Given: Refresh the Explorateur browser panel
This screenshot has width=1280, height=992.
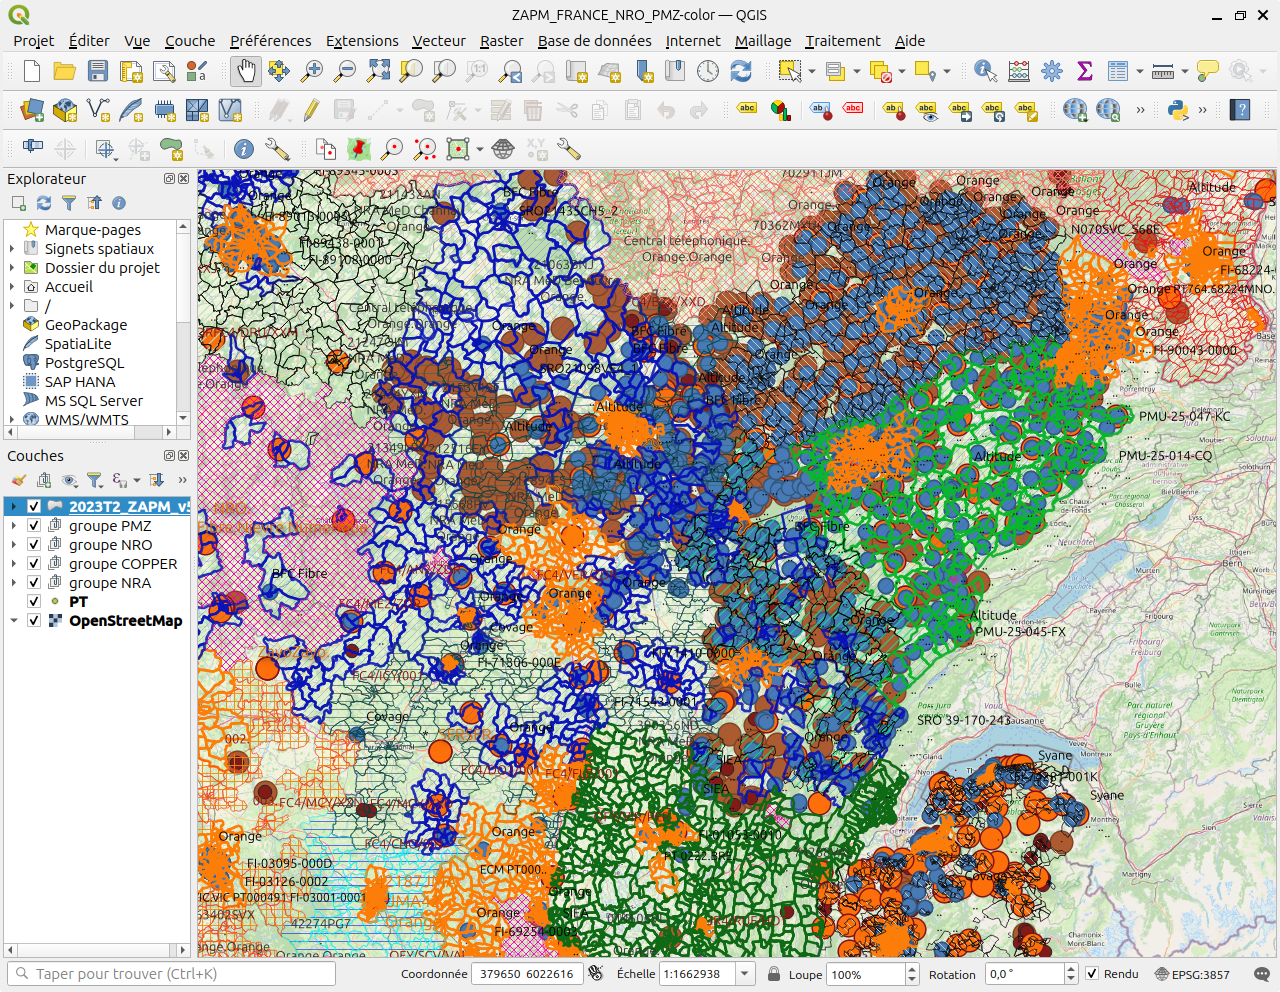Looking at the screenshot, I should [44, 203].
